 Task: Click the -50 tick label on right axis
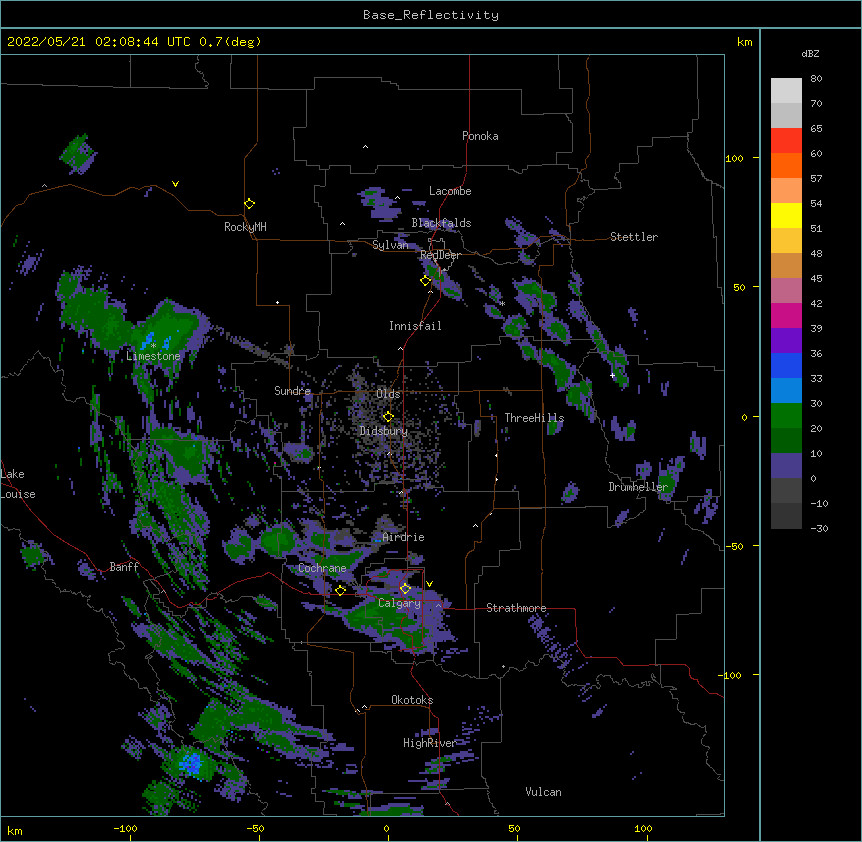734,546
